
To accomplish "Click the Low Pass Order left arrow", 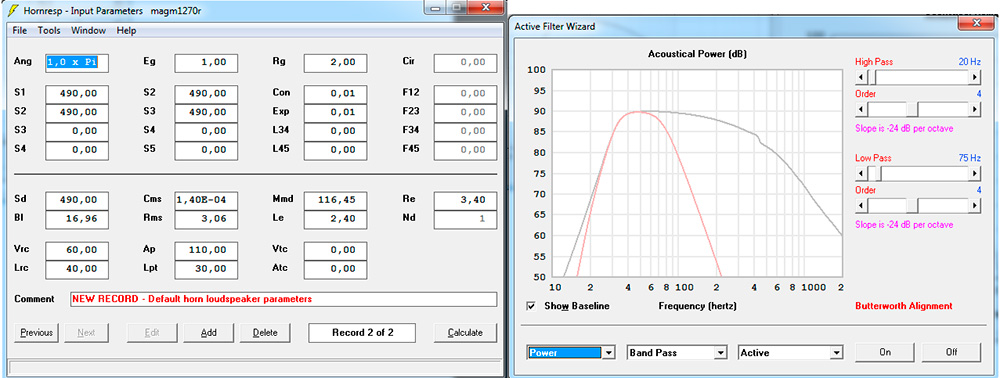I will (860, 206).
